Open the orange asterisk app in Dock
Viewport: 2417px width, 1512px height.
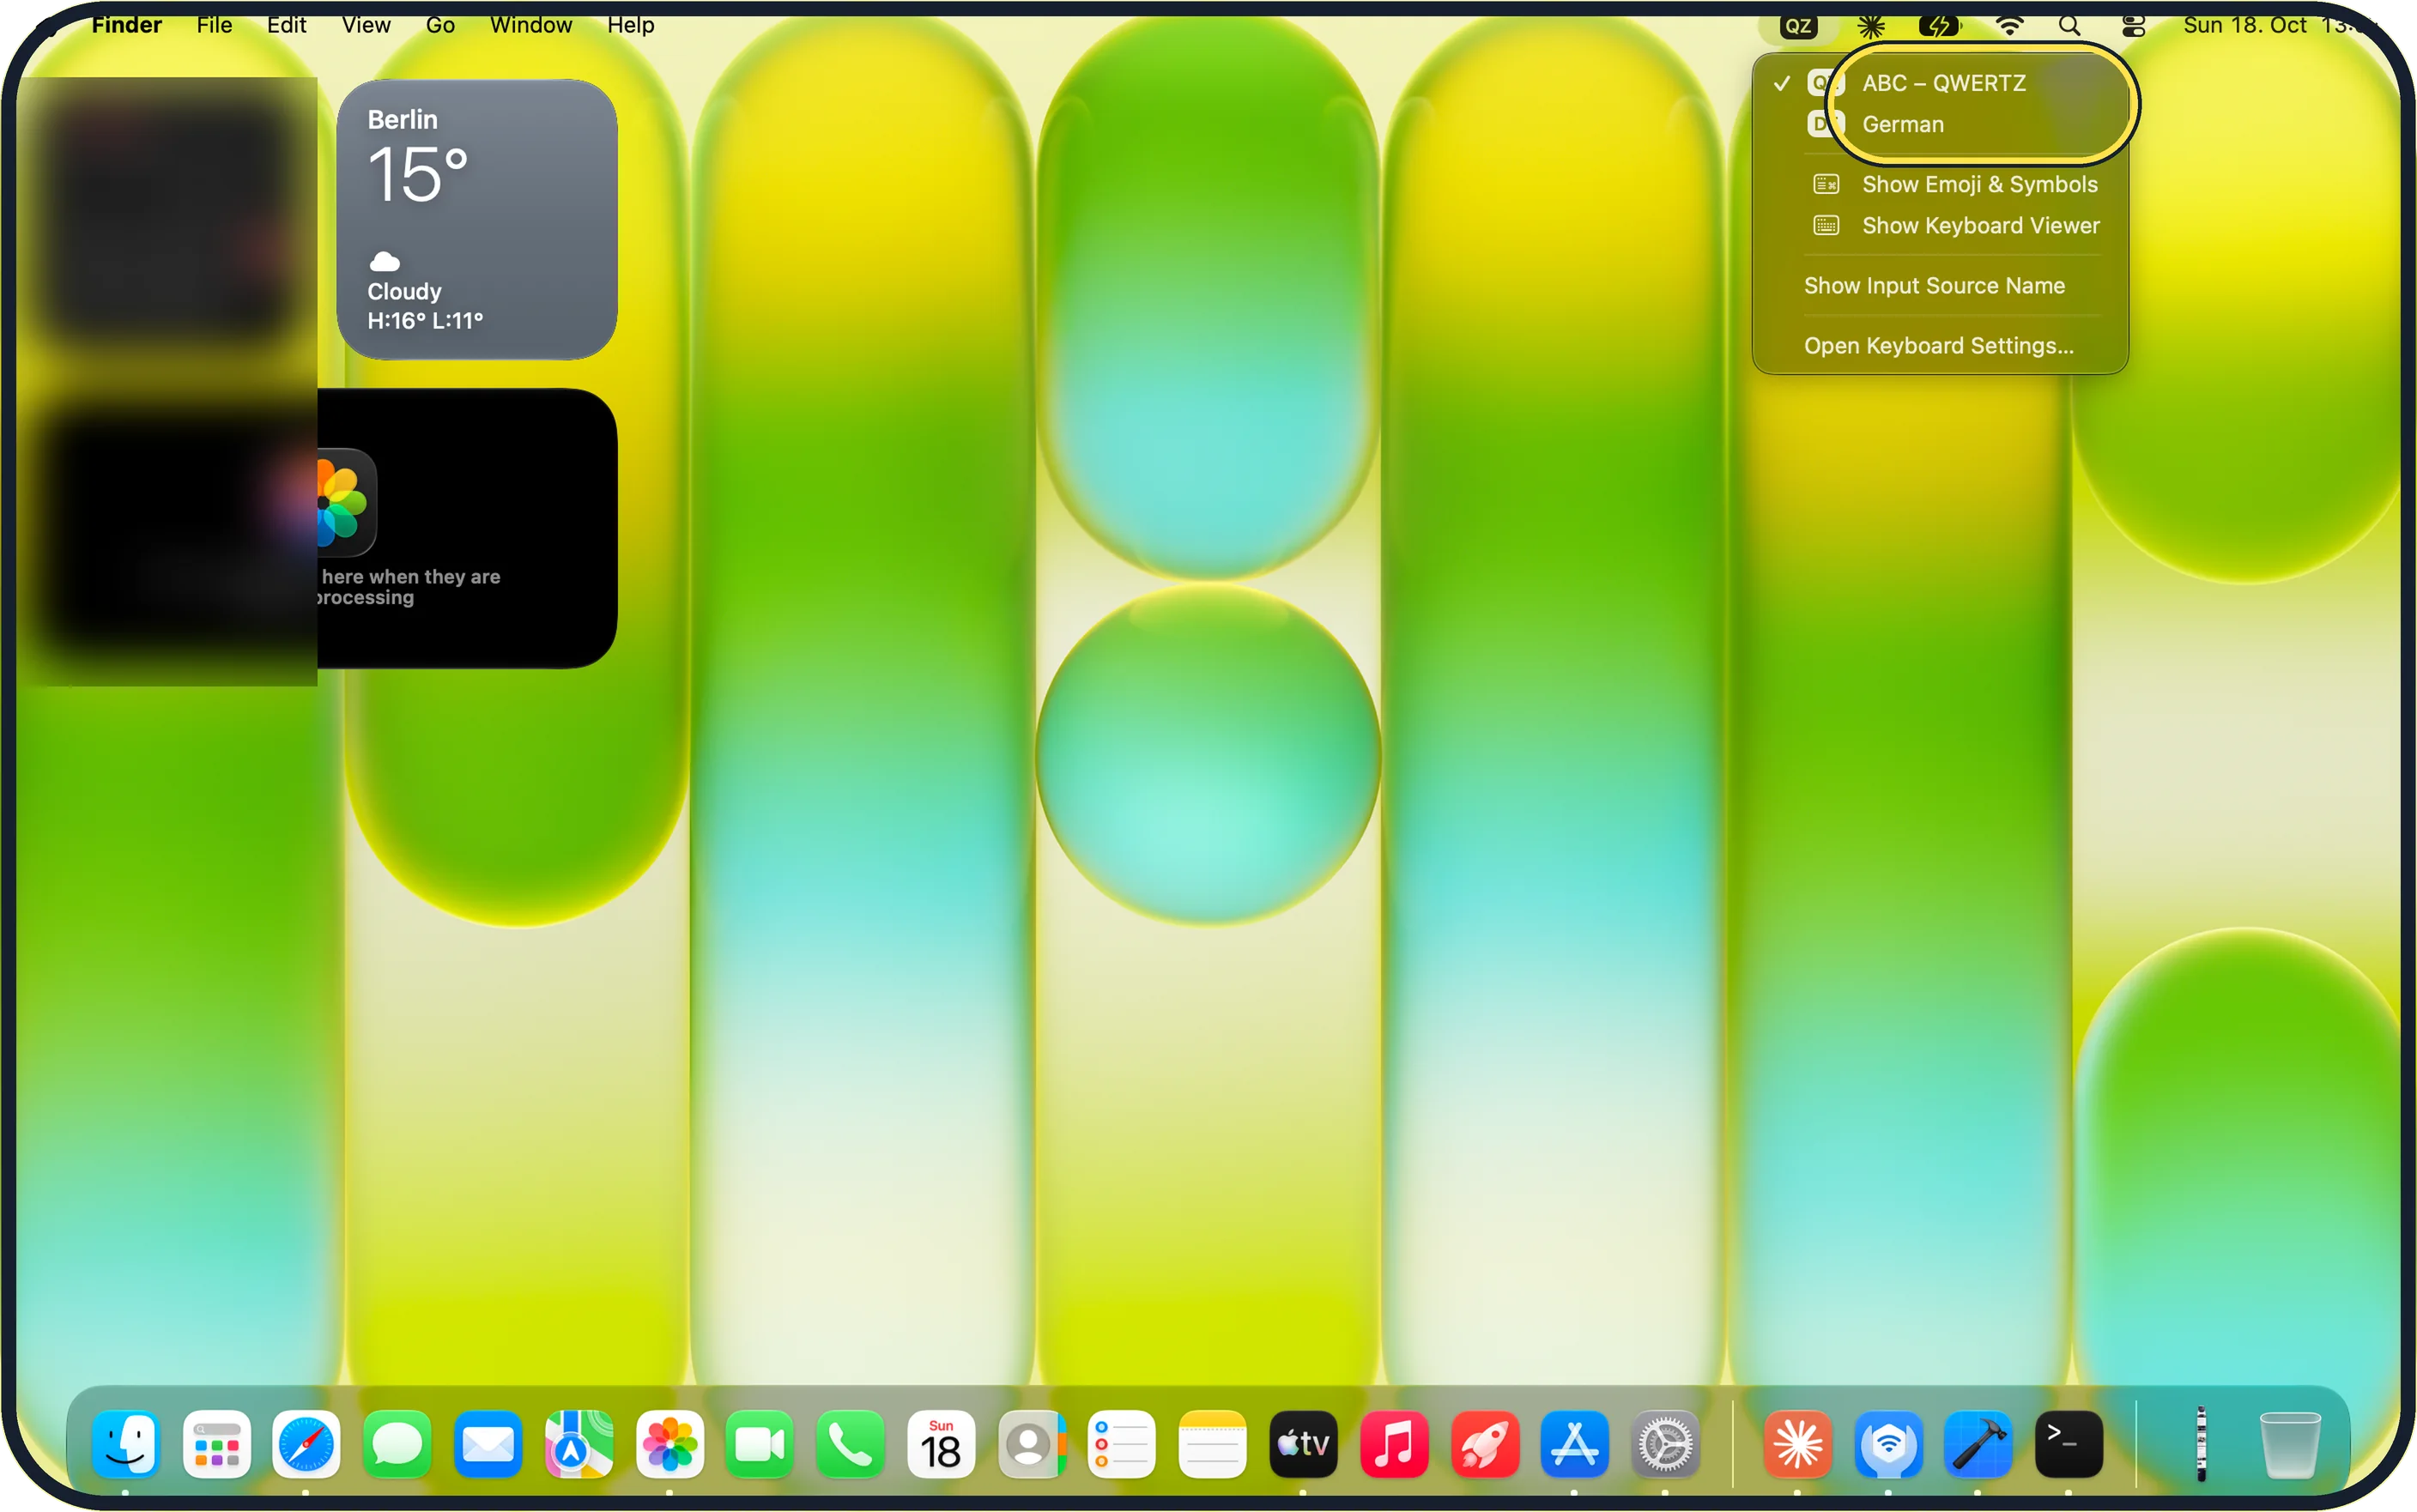pyautogui.click(x=1797, y=1444)
